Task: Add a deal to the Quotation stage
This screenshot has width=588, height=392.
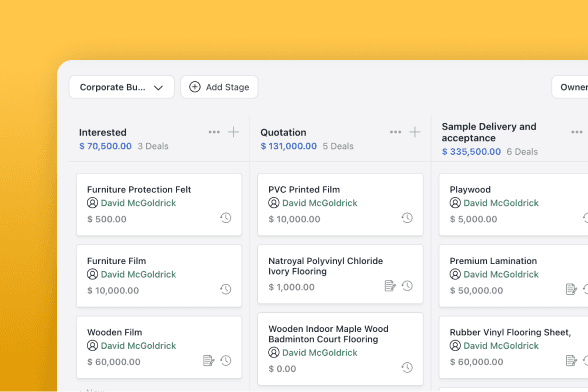Action: pos(415,132)
